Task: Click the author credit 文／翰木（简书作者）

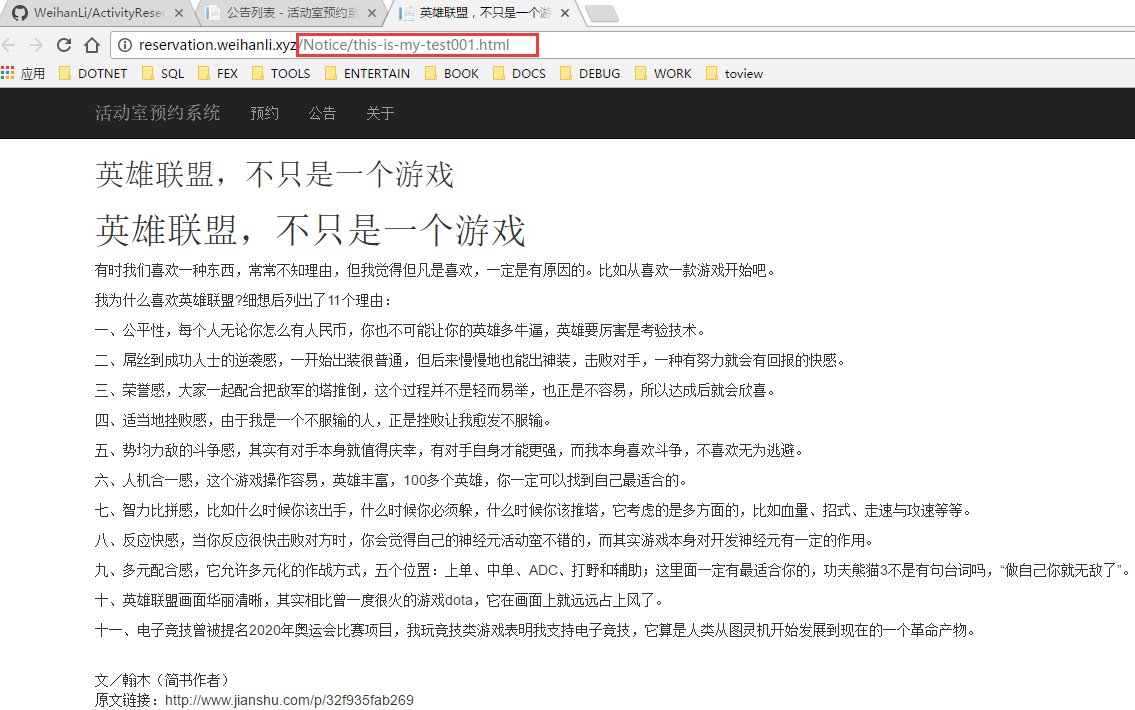Action: tap(162, 680)
